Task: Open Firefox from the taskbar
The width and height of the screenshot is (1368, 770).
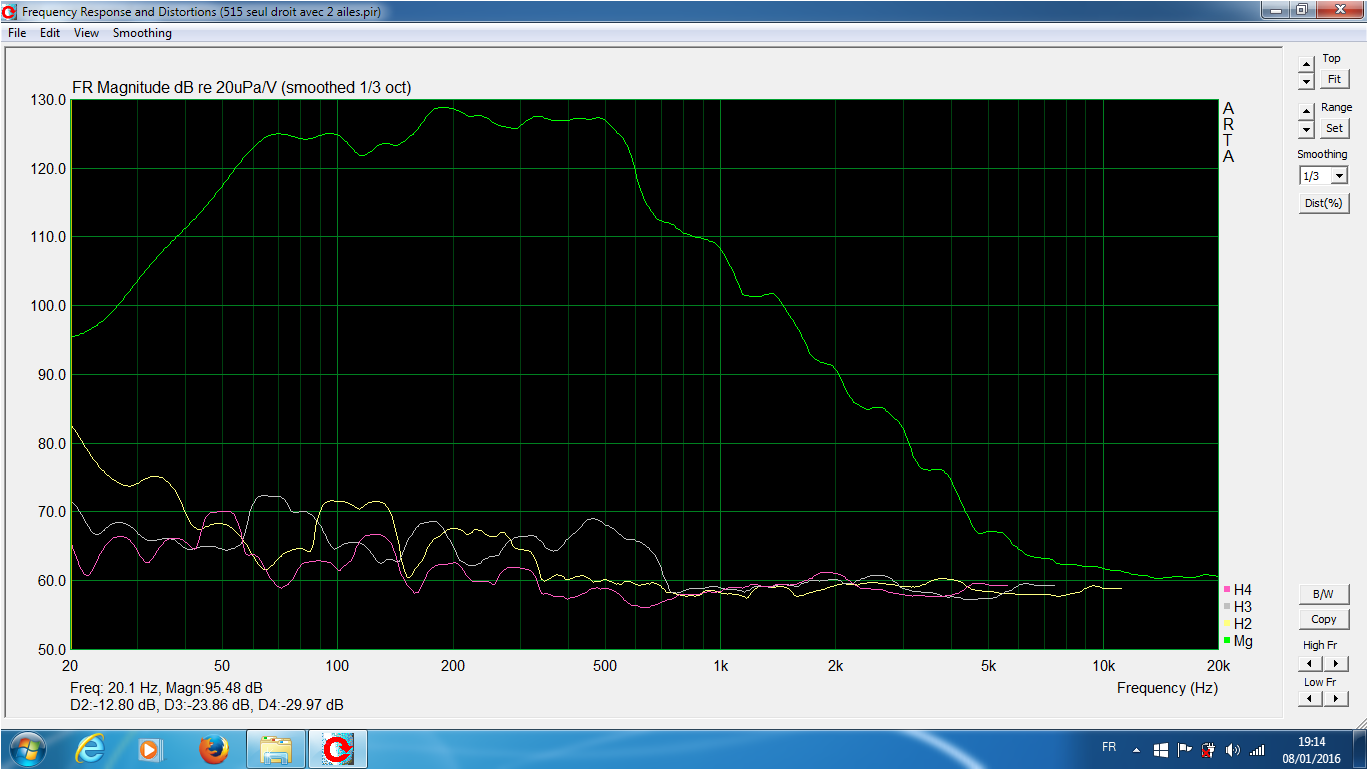Action: point(213,748)
